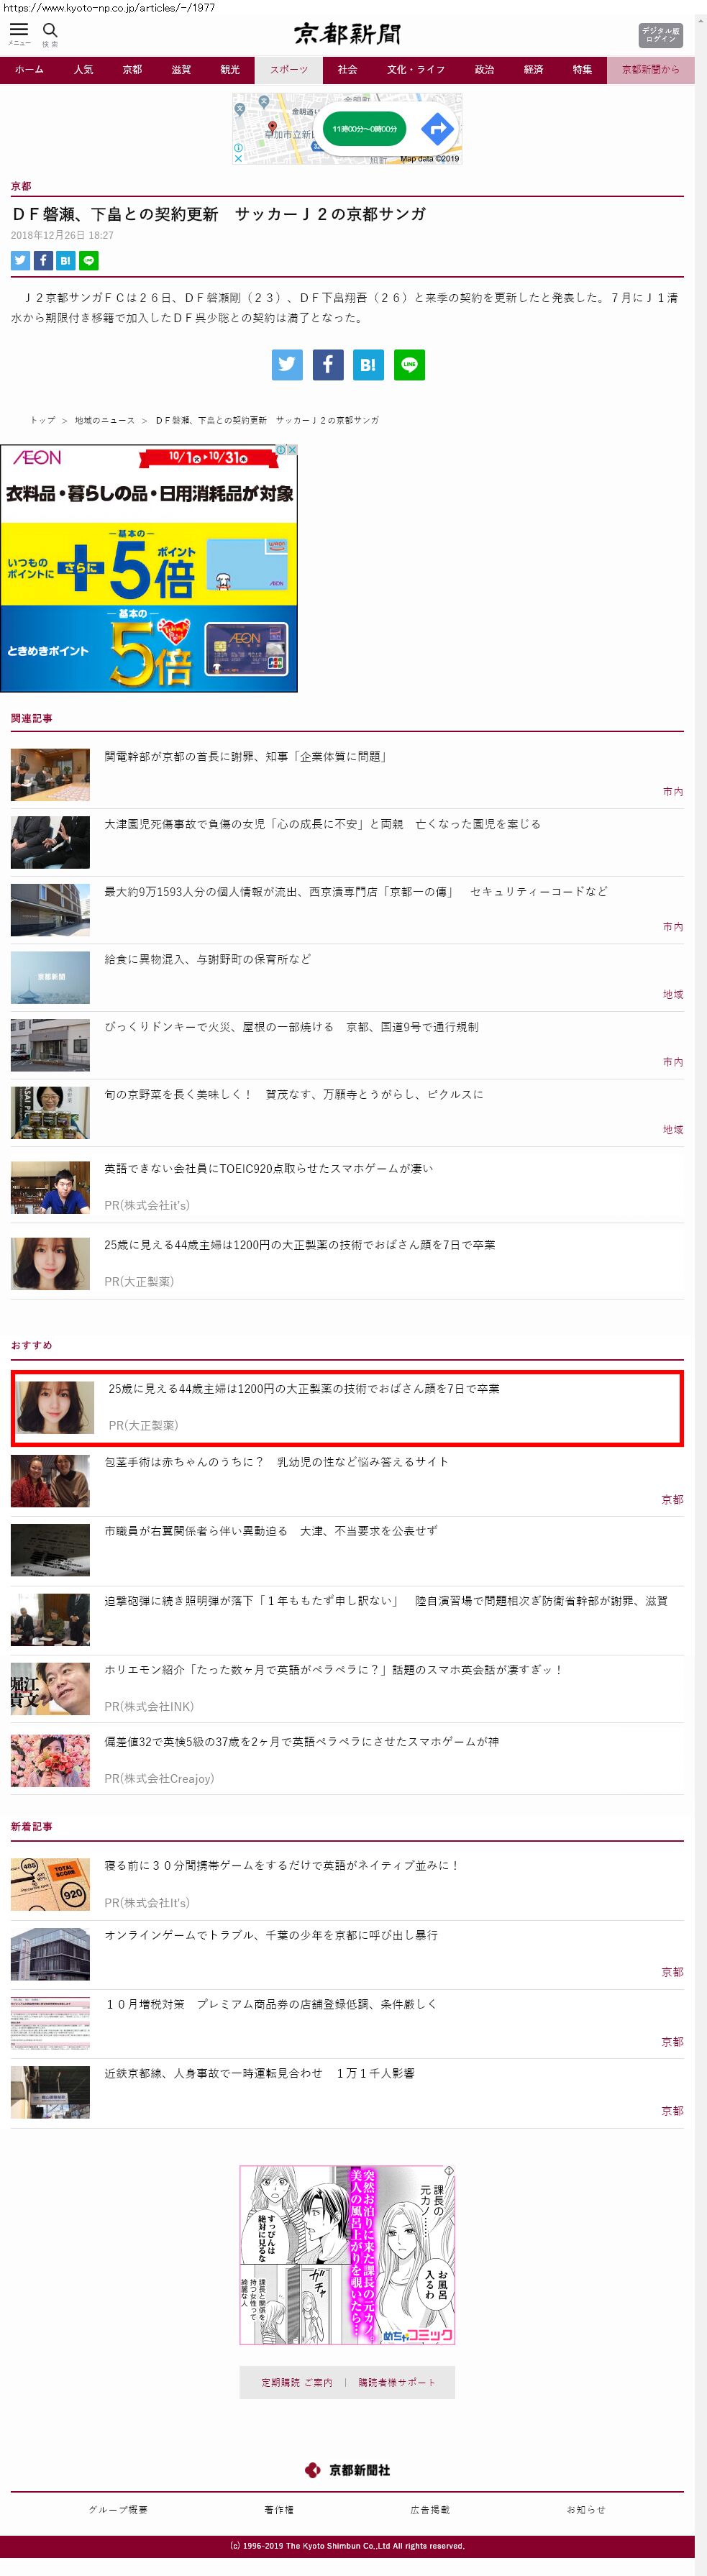Share via LINE large green icon
This screenshot has width=707, height=2576.
(409, 364)
